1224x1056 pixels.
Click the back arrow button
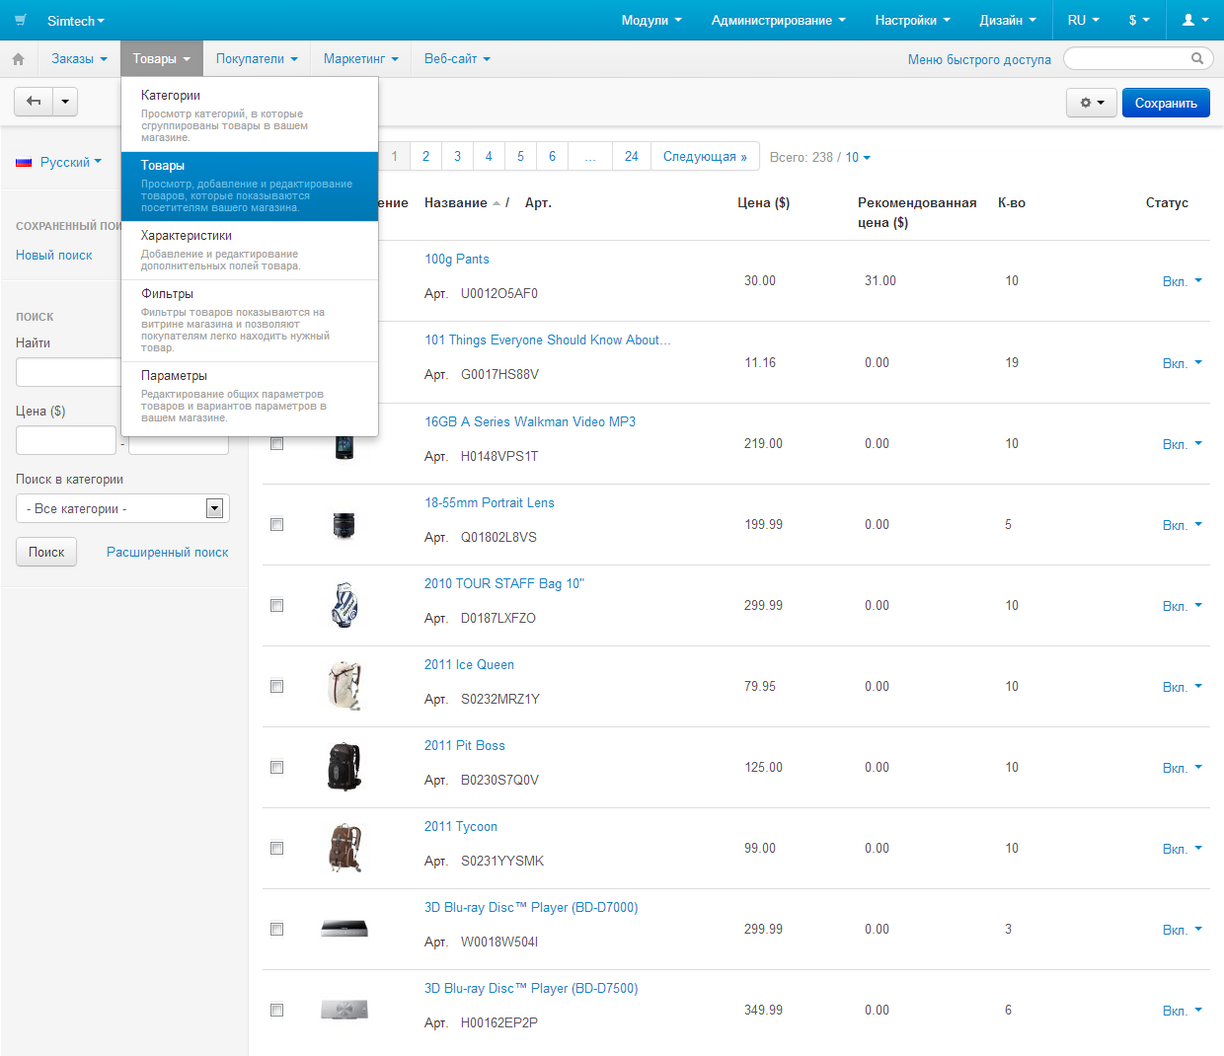[33, 101]
